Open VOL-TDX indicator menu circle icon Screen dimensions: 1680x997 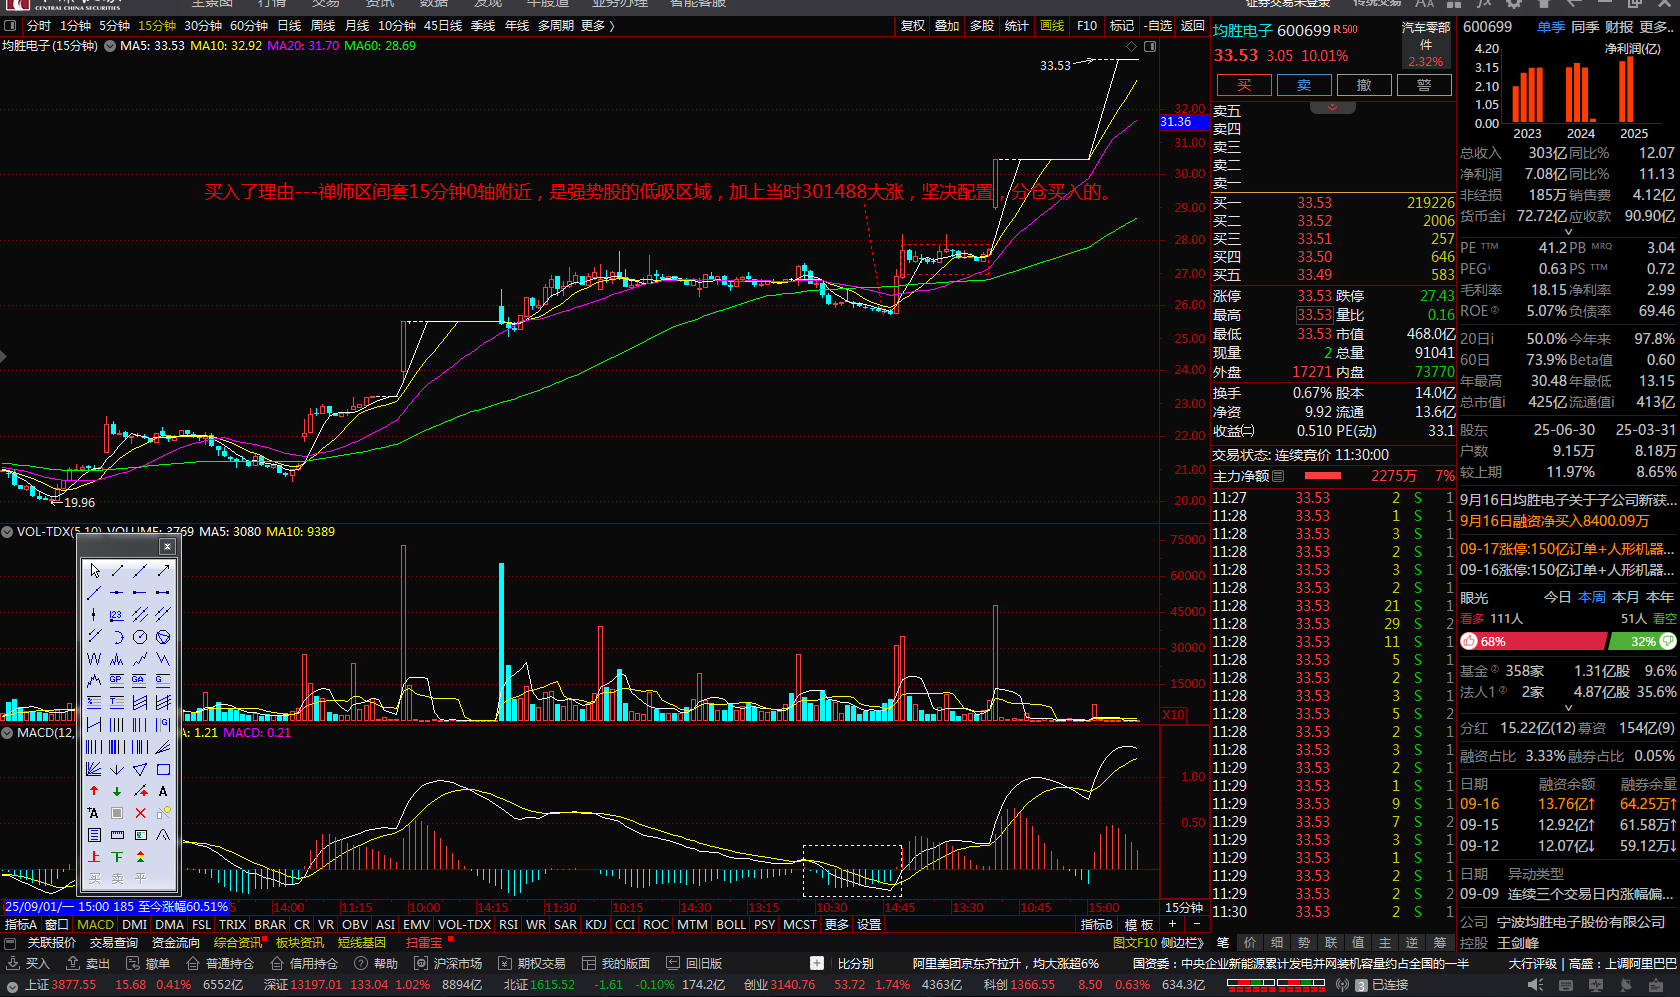click(8, 532)
